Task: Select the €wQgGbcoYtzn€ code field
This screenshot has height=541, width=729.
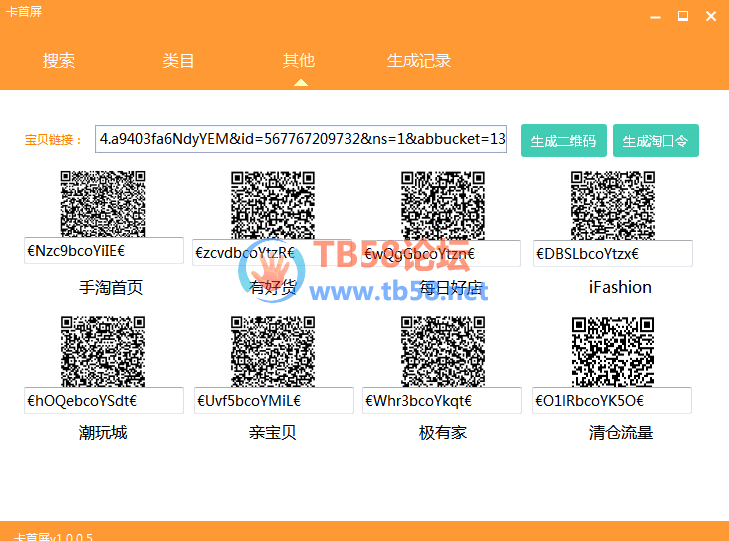Action: point(441,254)
